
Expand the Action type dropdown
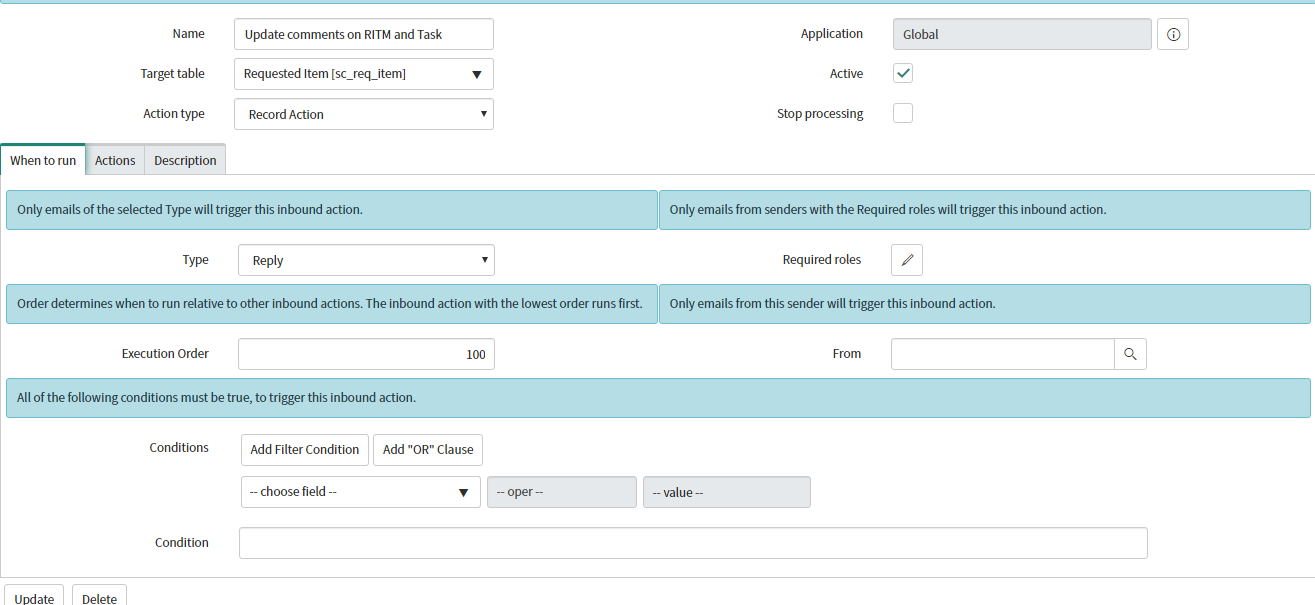pos(363,114)
